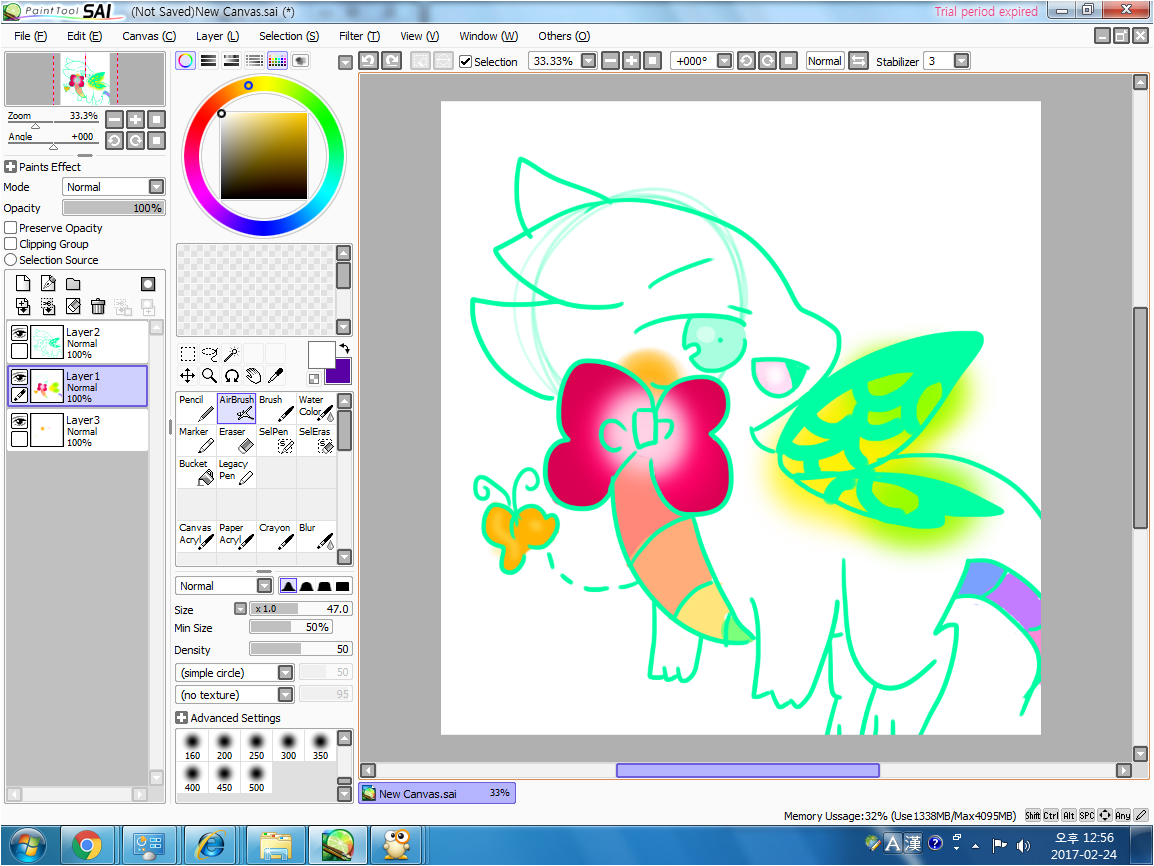Screen dimensions: 1154x866
Task: Toggle the swatches panel button
Action: tap(277, 61)
